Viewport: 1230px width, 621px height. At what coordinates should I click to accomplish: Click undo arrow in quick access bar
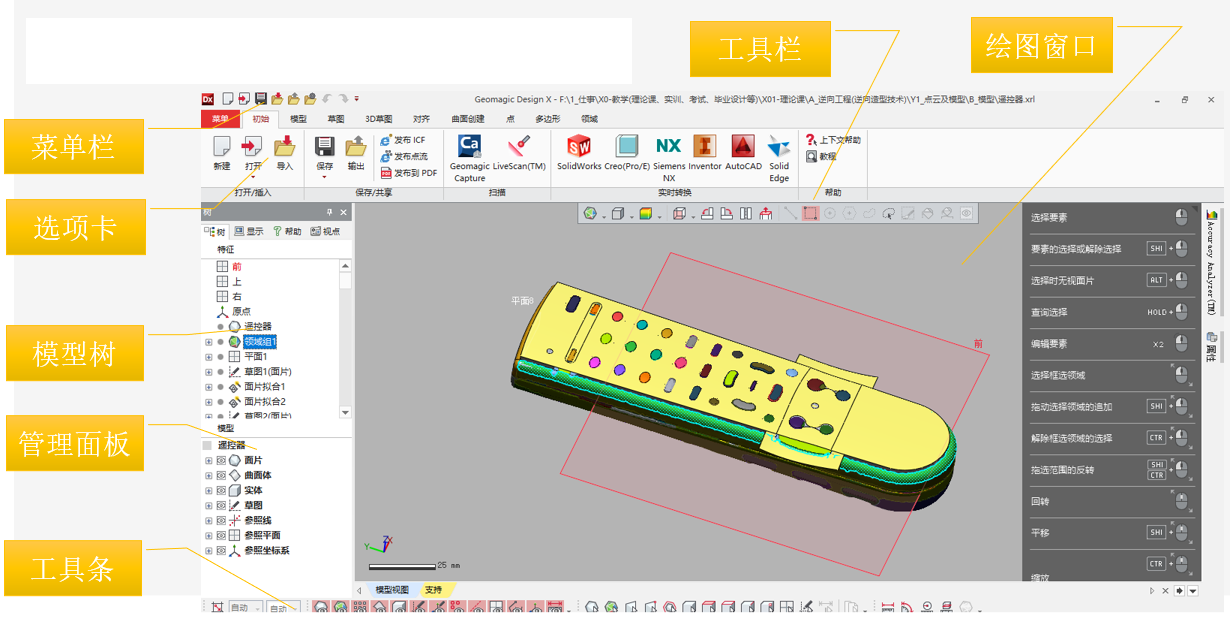click(x=327, y=99)
